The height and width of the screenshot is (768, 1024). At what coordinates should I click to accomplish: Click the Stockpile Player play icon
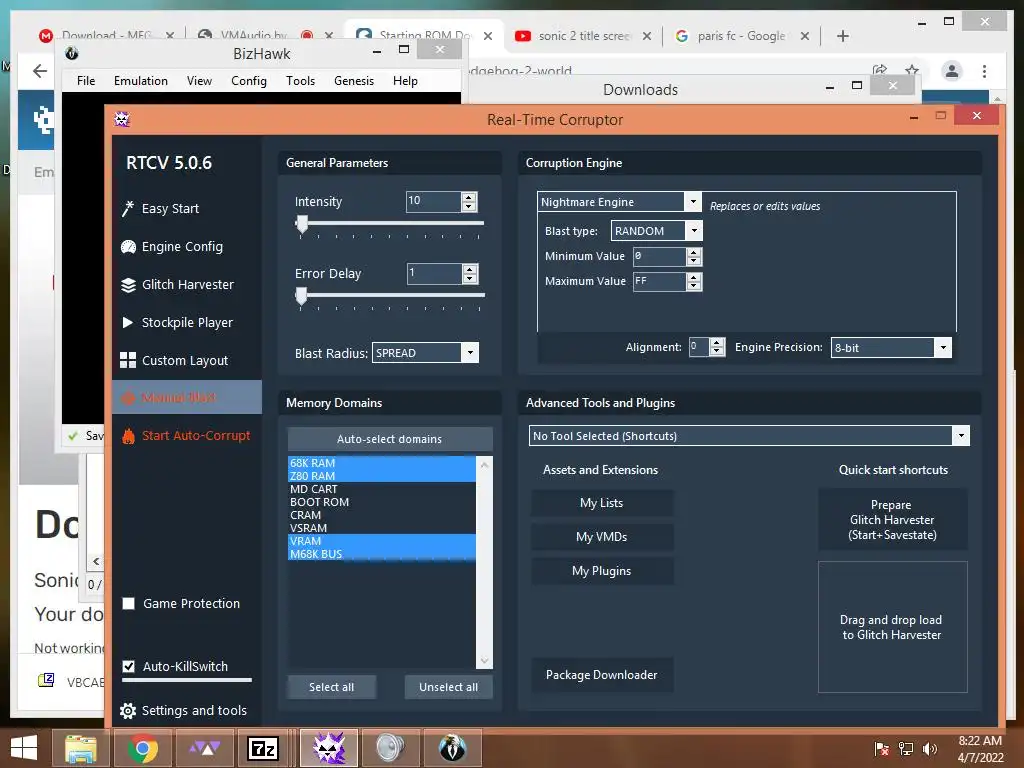click(x=128, y=323)
